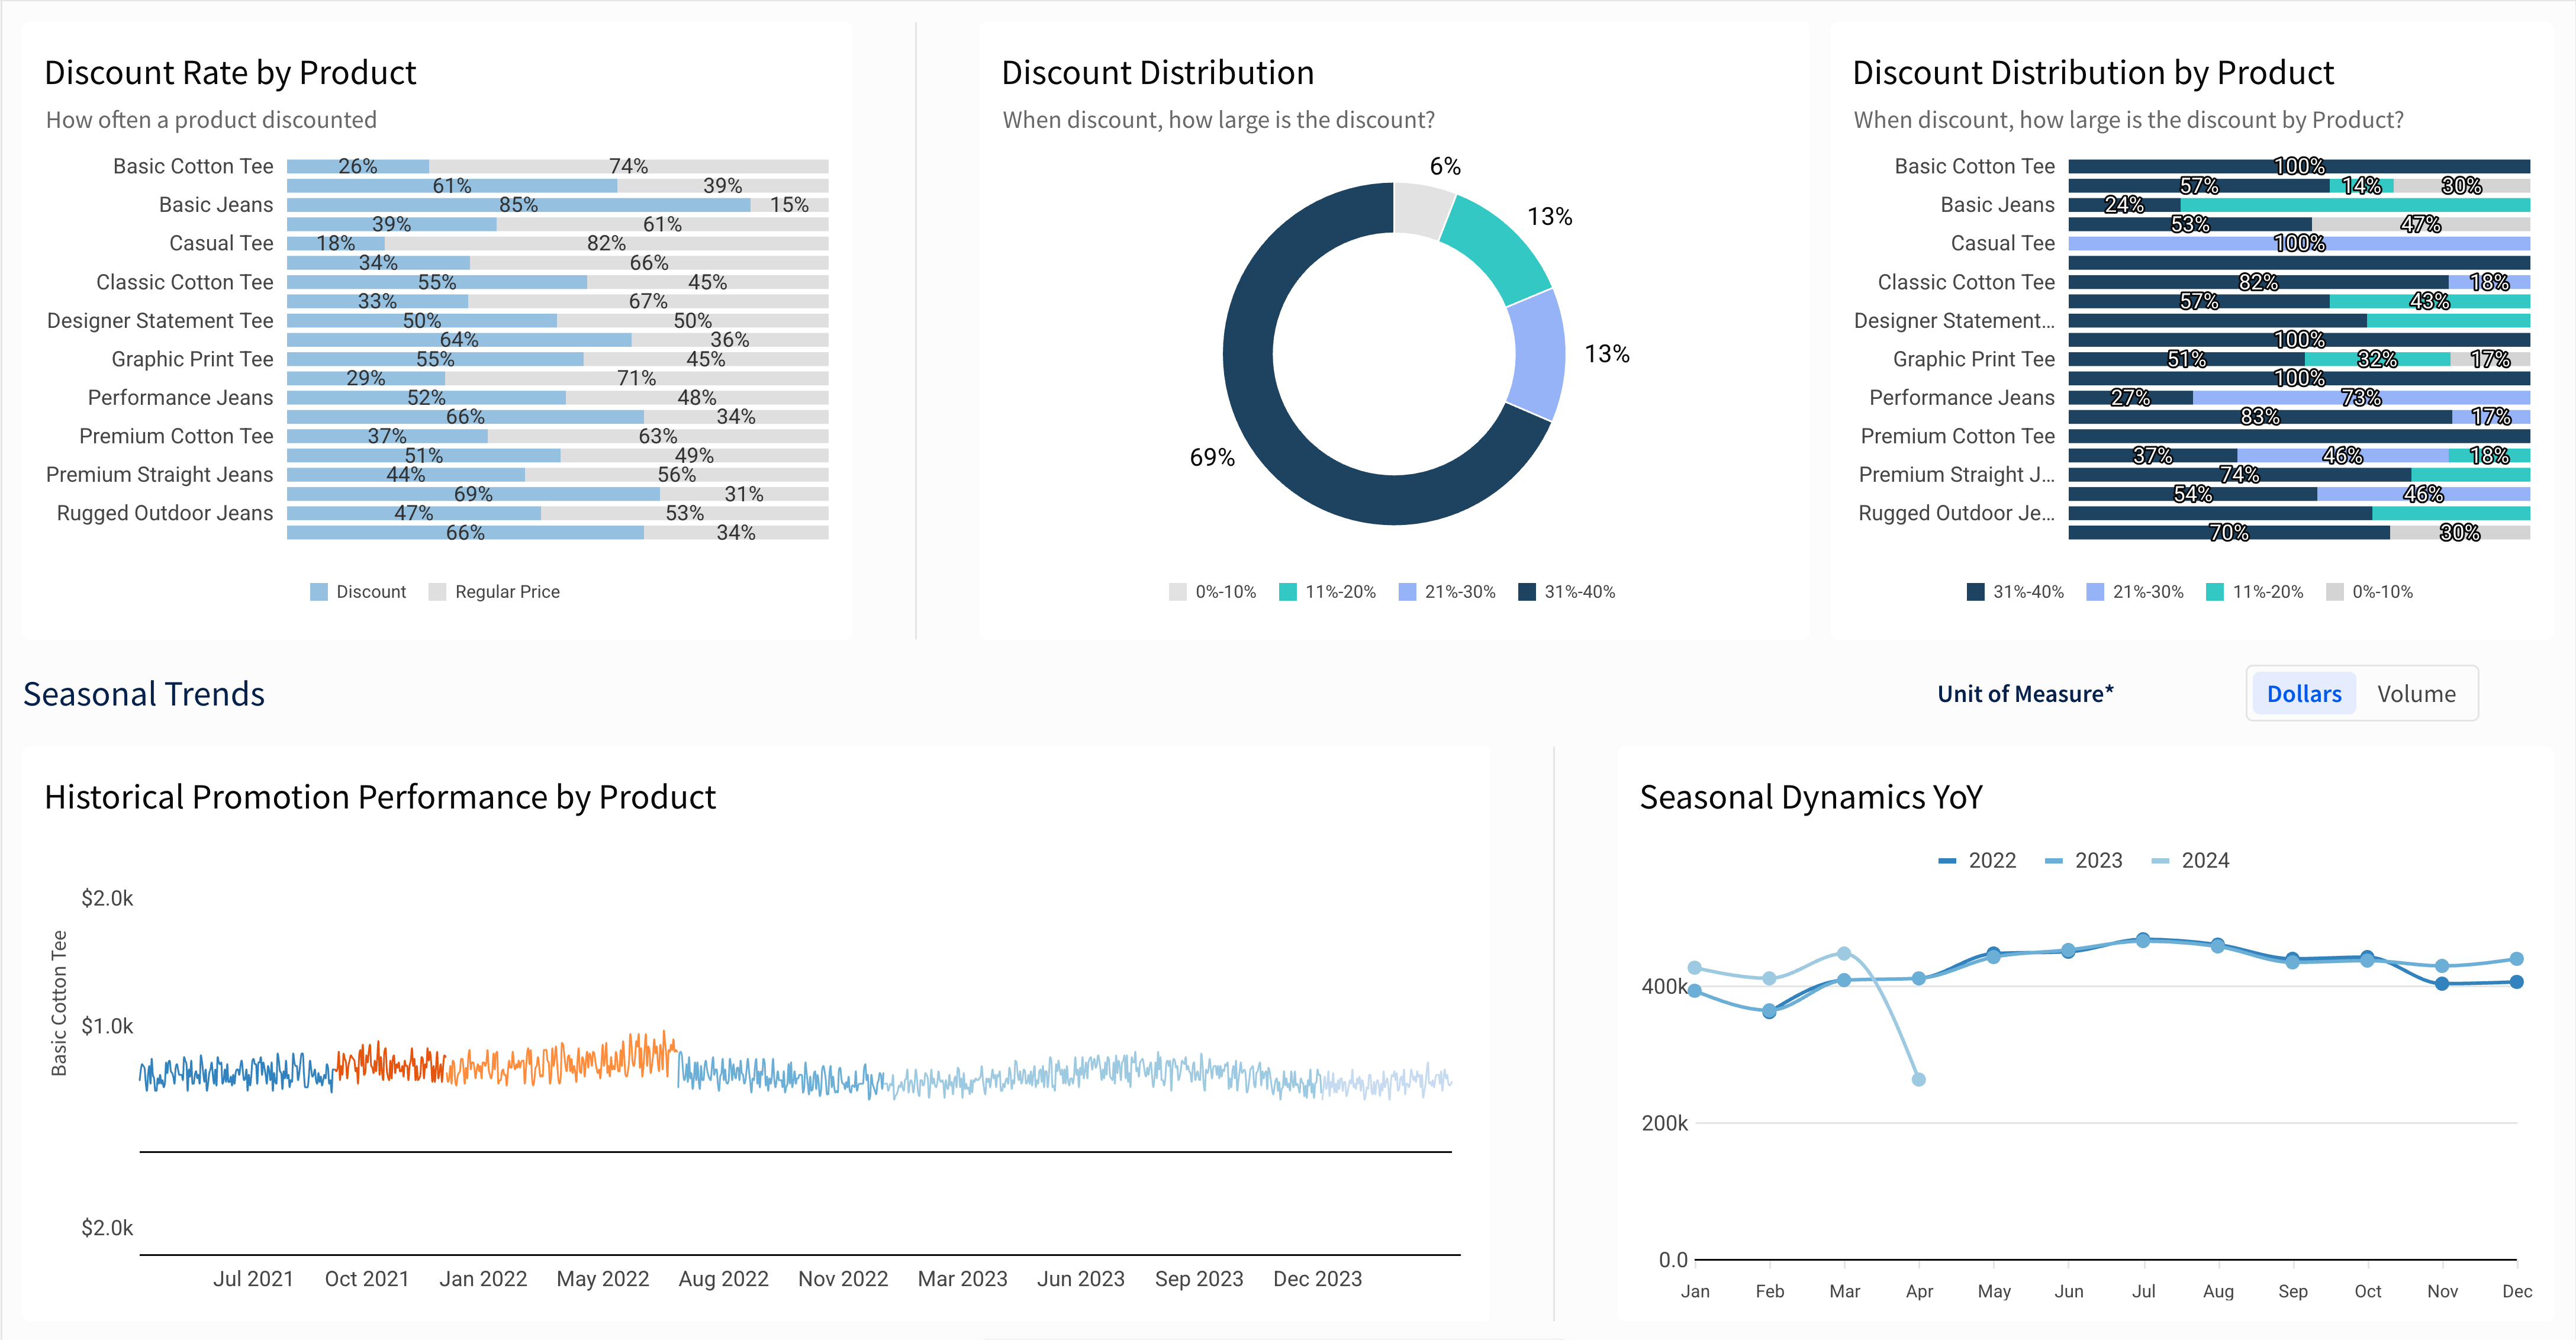Image resolution: width=2576 pixels, height=1340 pixels.
Task: Toggle Discount legend swatch
Action: [319, 592]
